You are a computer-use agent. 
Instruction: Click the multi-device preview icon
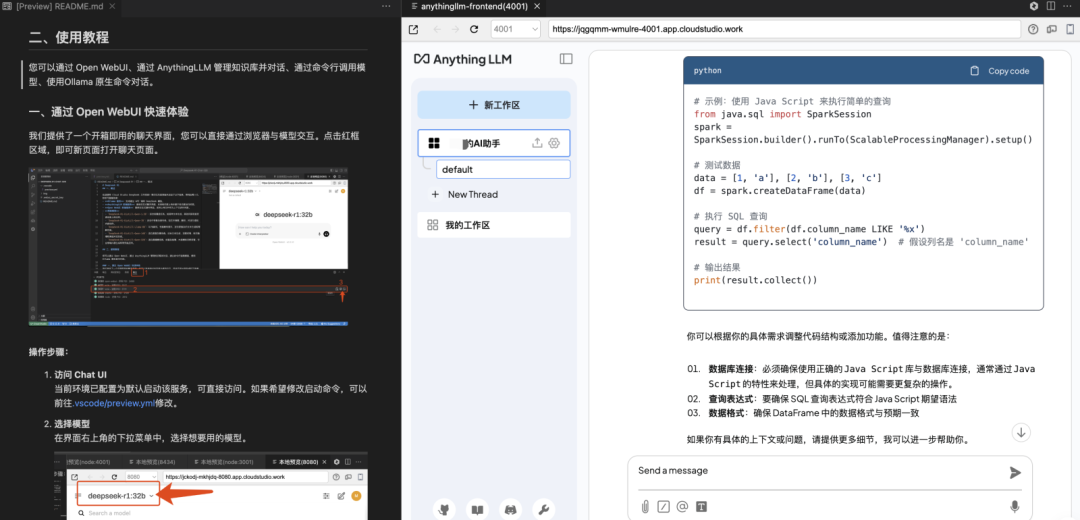[1051, 30]
